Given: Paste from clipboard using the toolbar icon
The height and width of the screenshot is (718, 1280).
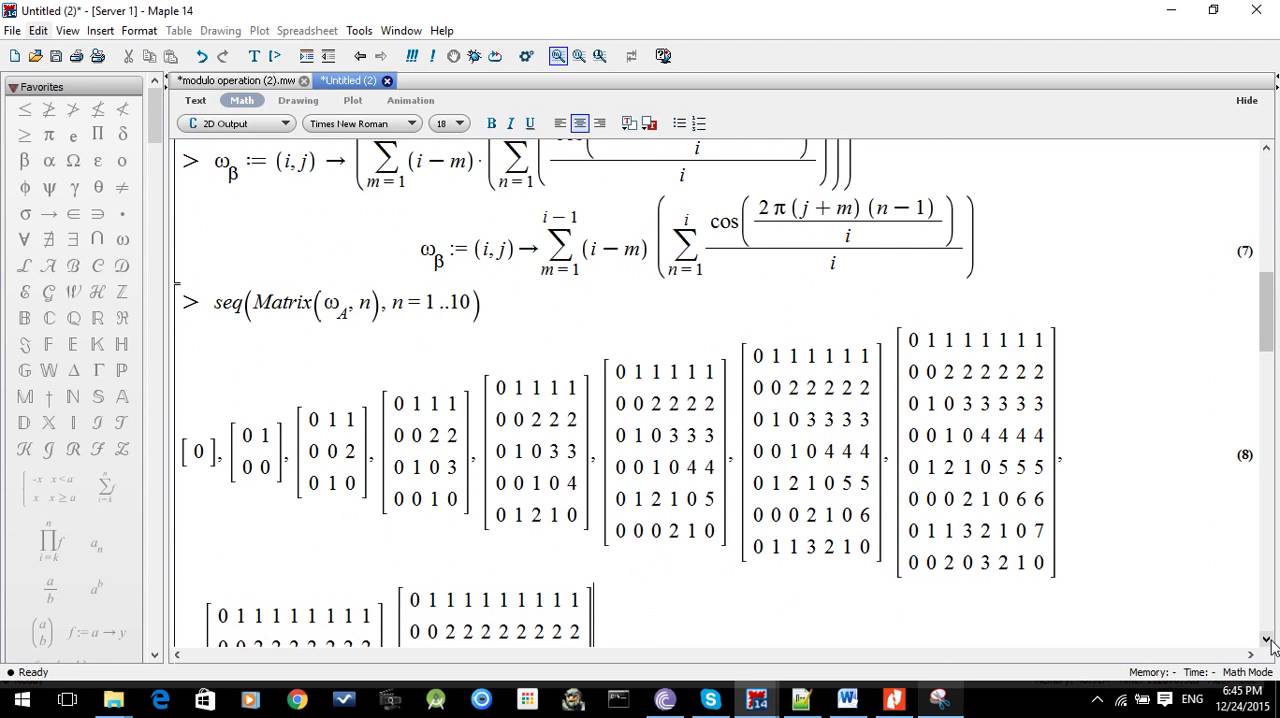Looking at the screenshot, I should tap(170, 57).
